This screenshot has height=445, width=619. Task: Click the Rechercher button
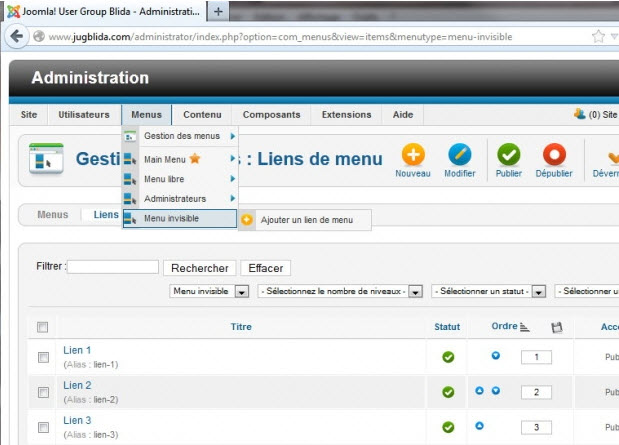point(201,268)
